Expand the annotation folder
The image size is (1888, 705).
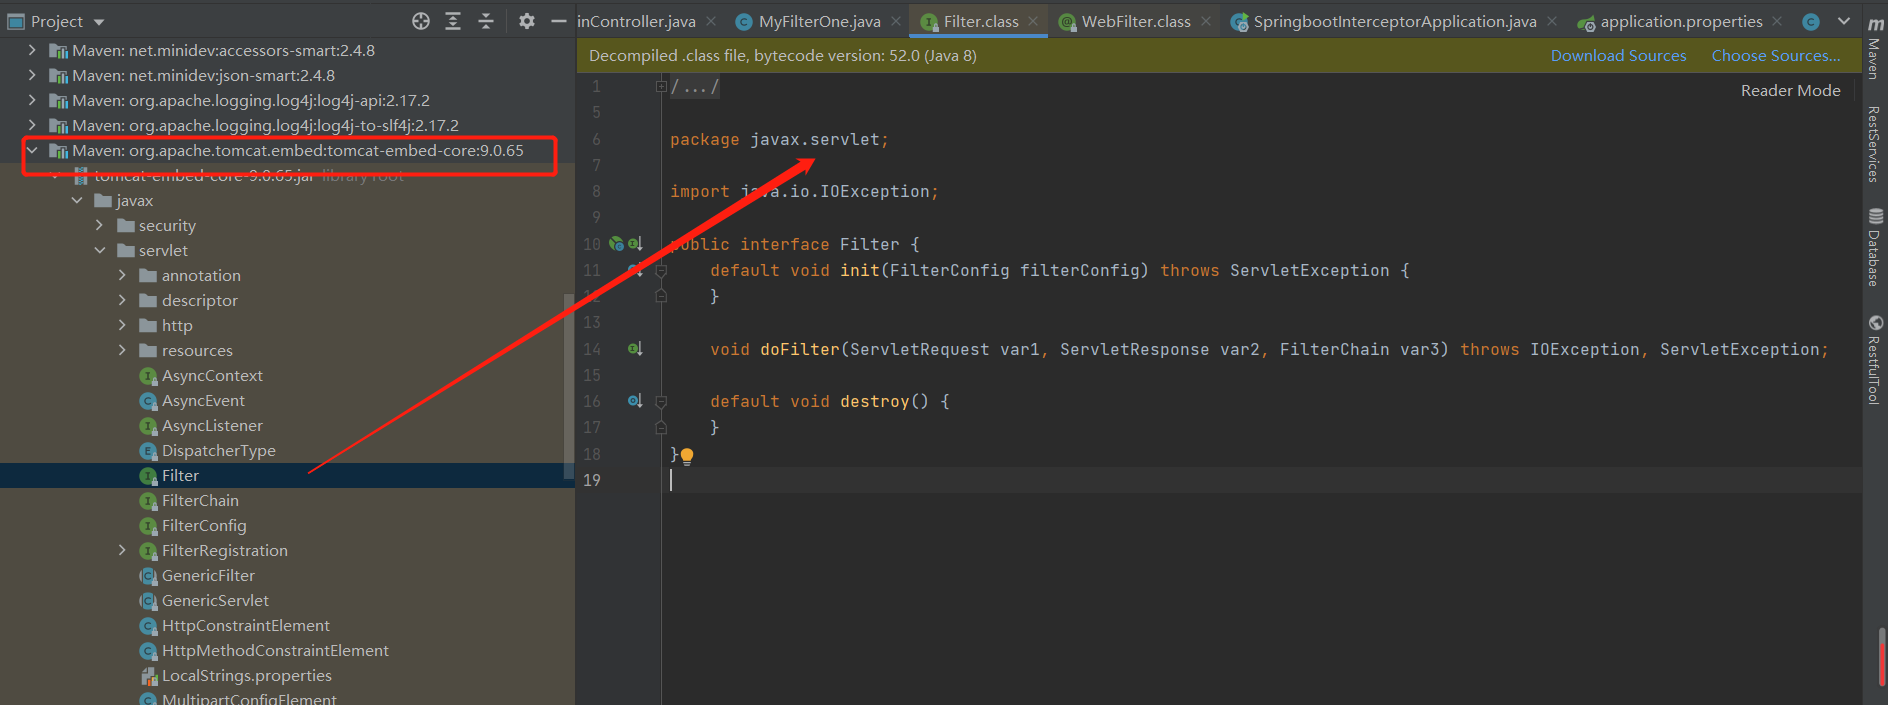122,275
